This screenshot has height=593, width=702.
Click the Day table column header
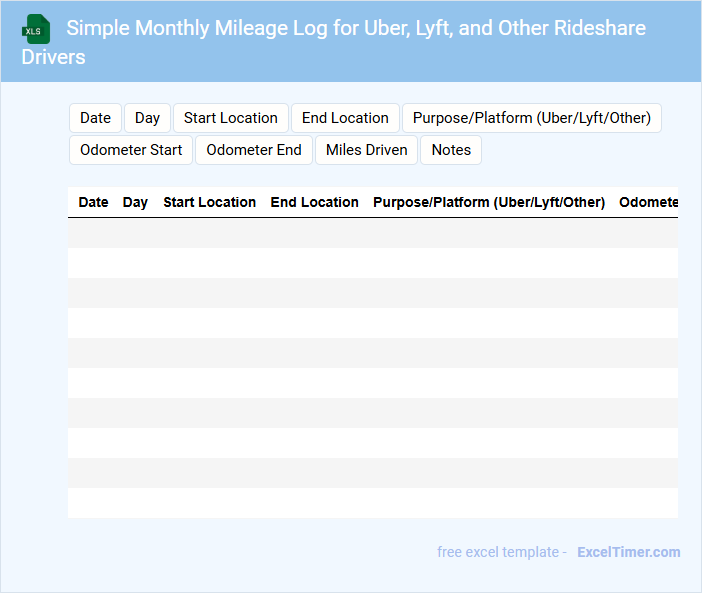pos(135,202)
